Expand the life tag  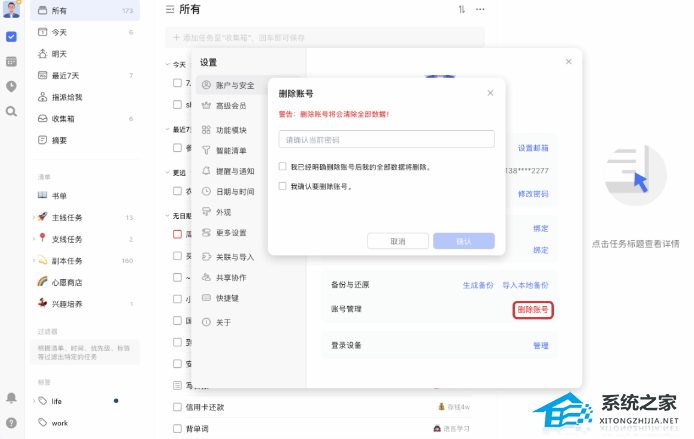(34, 401)
